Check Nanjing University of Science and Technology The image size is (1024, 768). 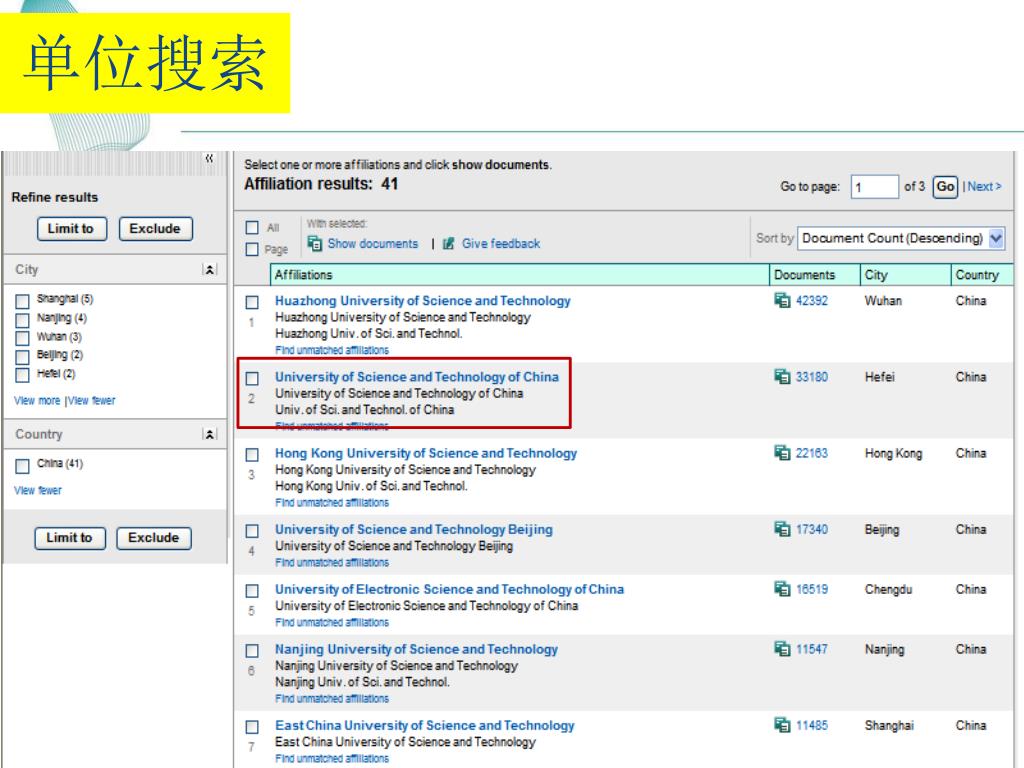(252, 651)
